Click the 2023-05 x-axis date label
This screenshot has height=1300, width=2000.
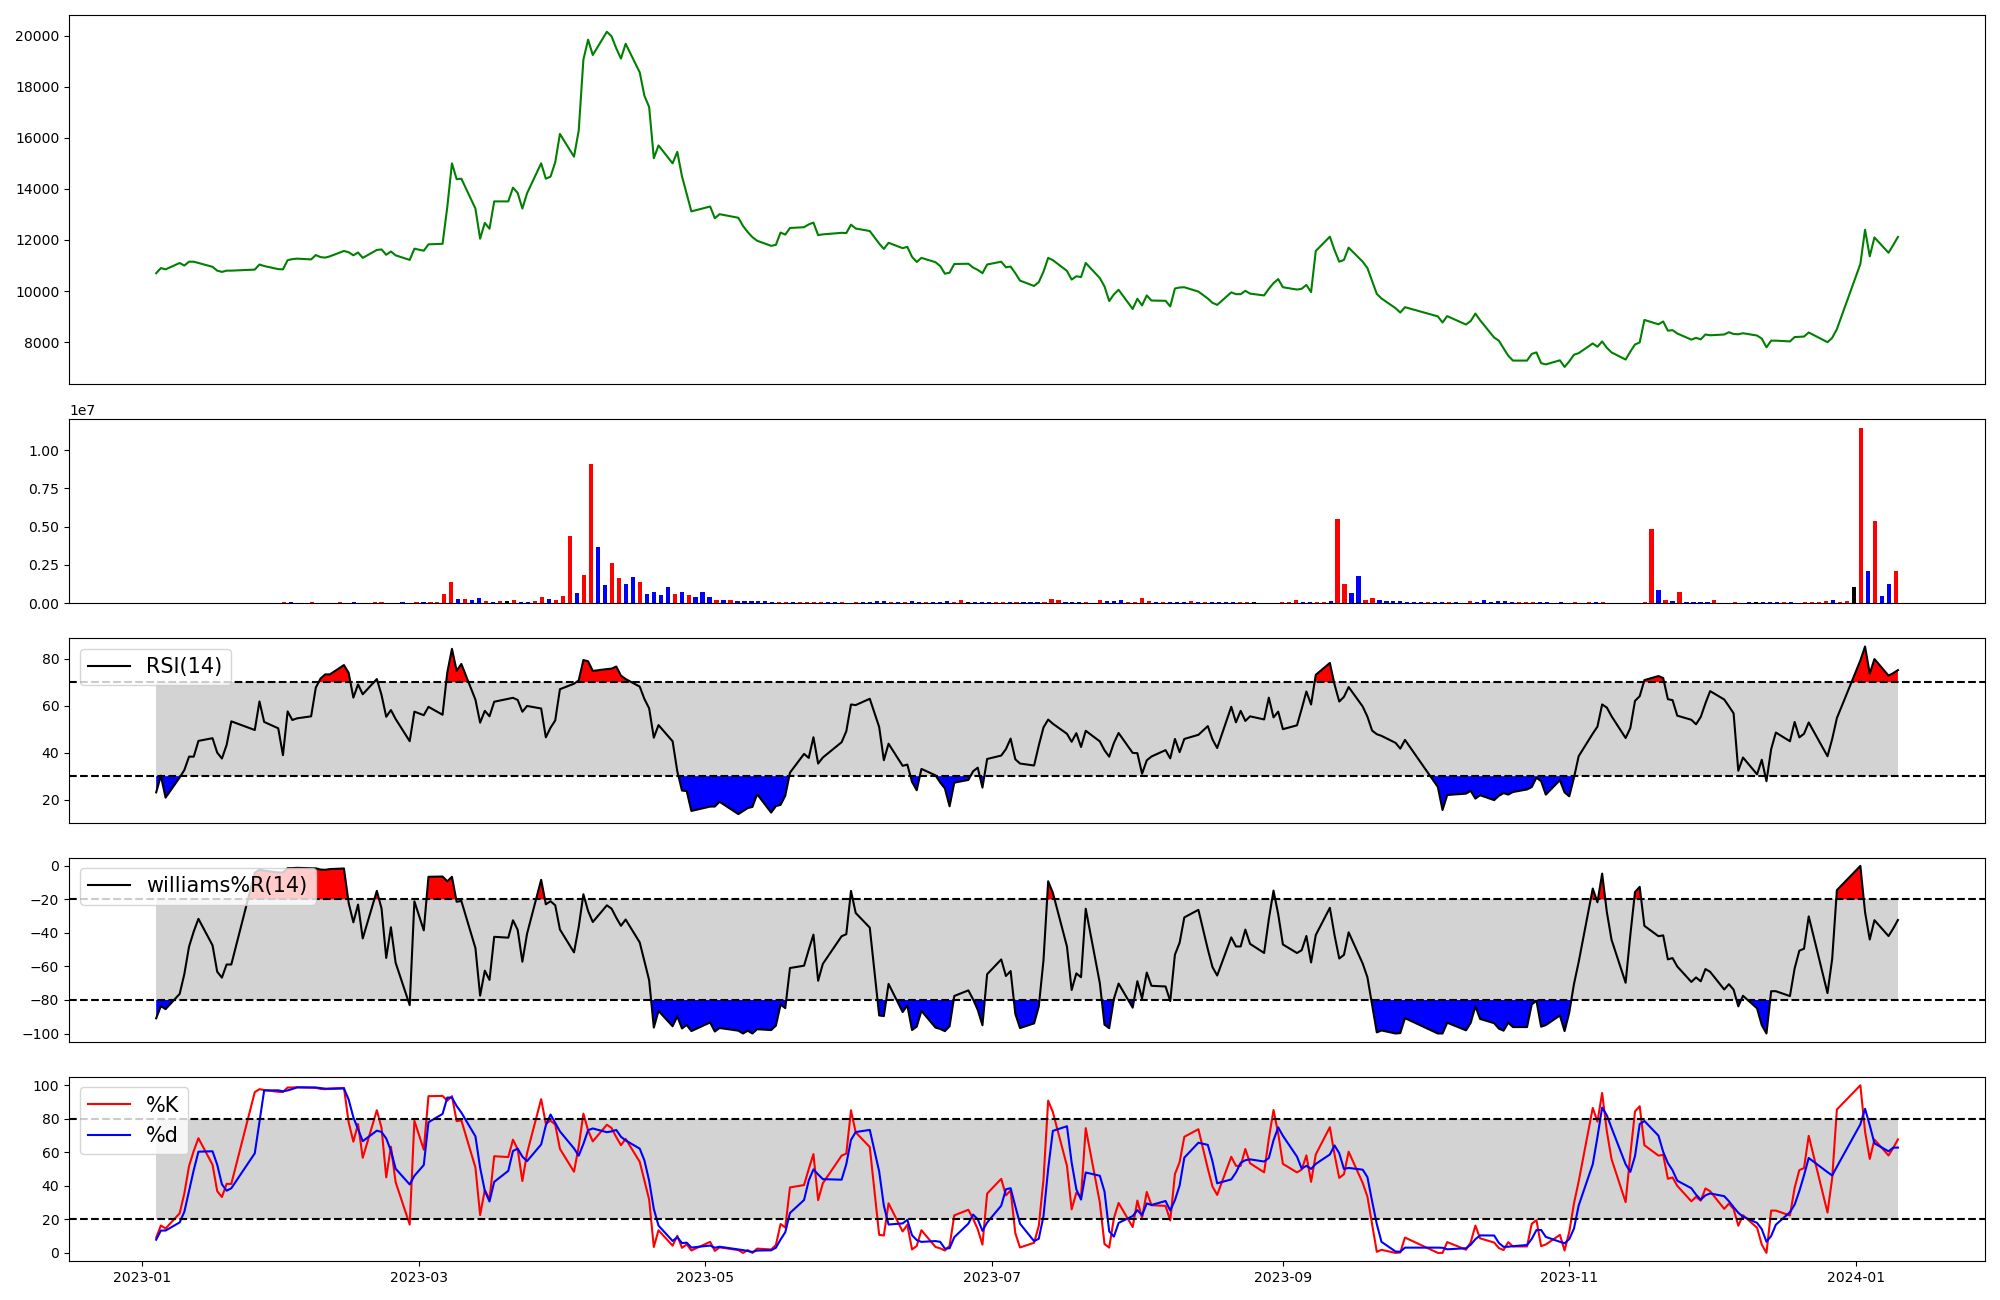[x=706, y=1277]
